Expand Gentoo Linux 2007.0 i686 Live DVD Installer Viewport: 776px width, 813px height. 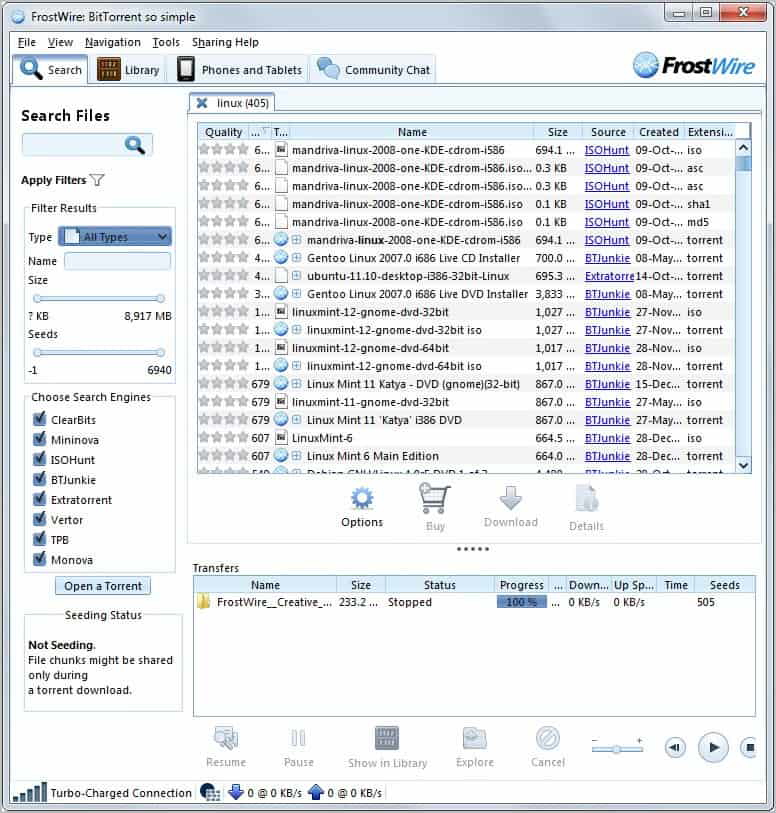coord(297,294)
